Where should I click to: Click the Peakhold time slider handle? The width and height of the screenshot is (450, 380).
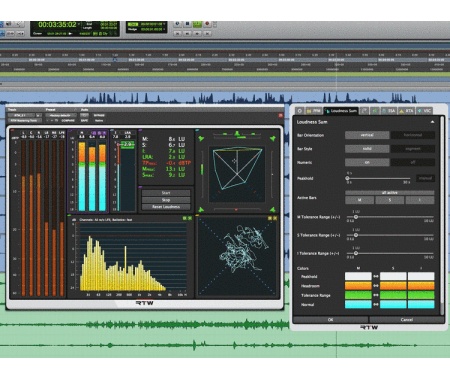click(x=347, y=178)
